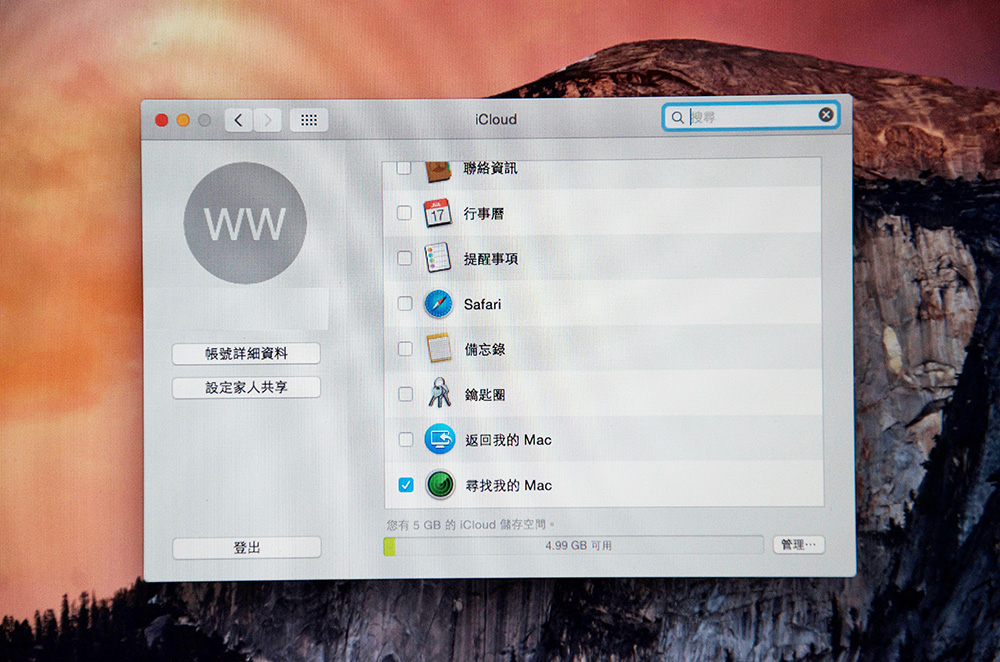Enable the Safari checkbox
Image resolution: width=1000 pixels, height=662 pixels.
405,304
